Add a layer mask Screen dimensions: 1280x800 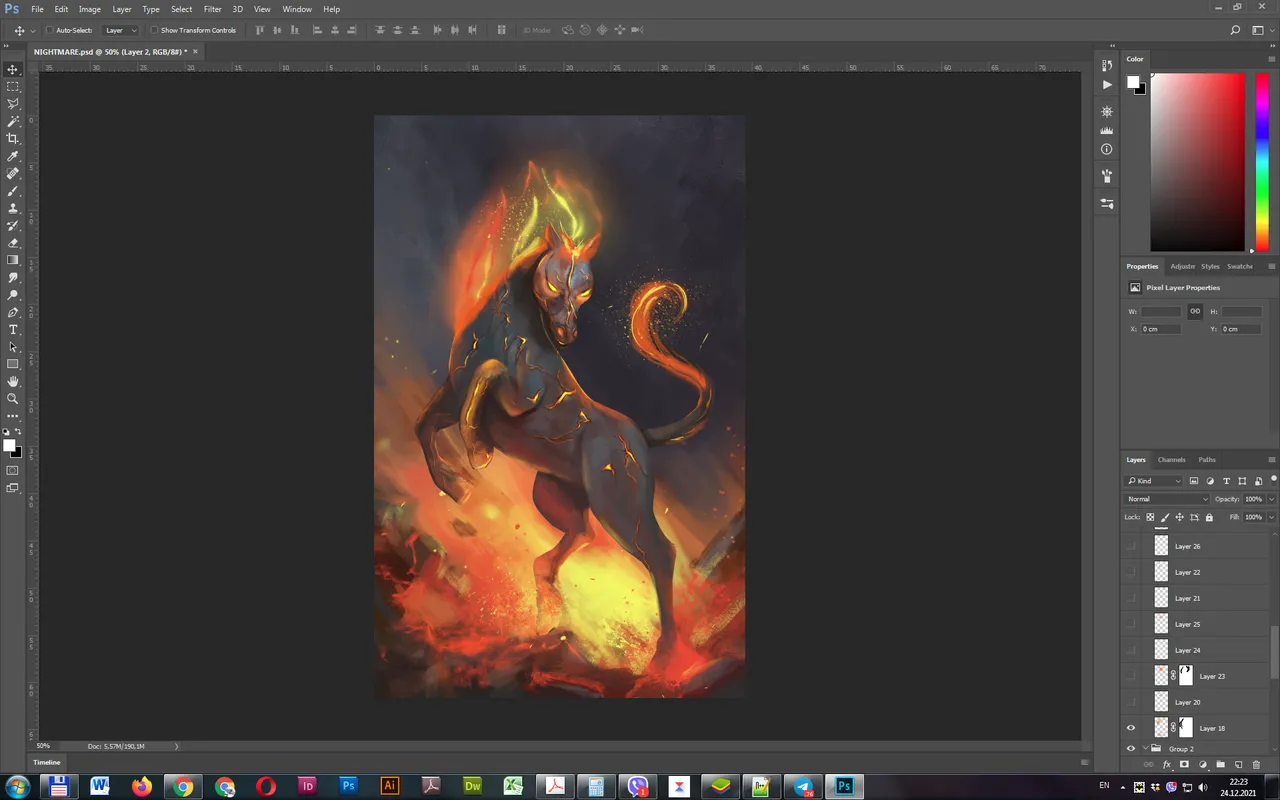[x=1185, y=765]
